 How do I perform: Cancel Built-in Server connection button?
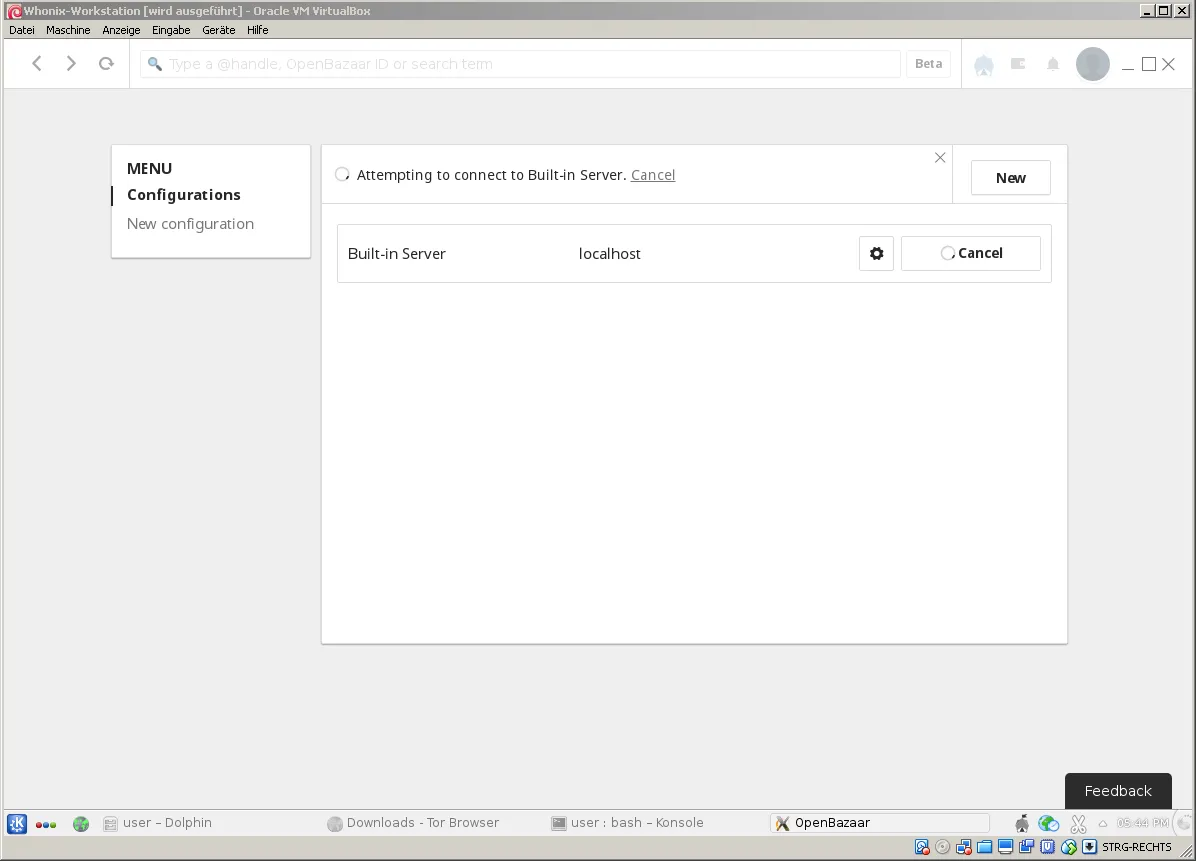(970, 253)
